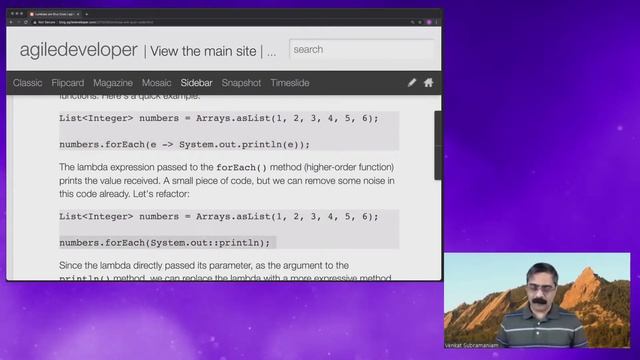The image size is (640, 360).
Task: Click the forEach() inline code text
Action: tap(241, 167)
